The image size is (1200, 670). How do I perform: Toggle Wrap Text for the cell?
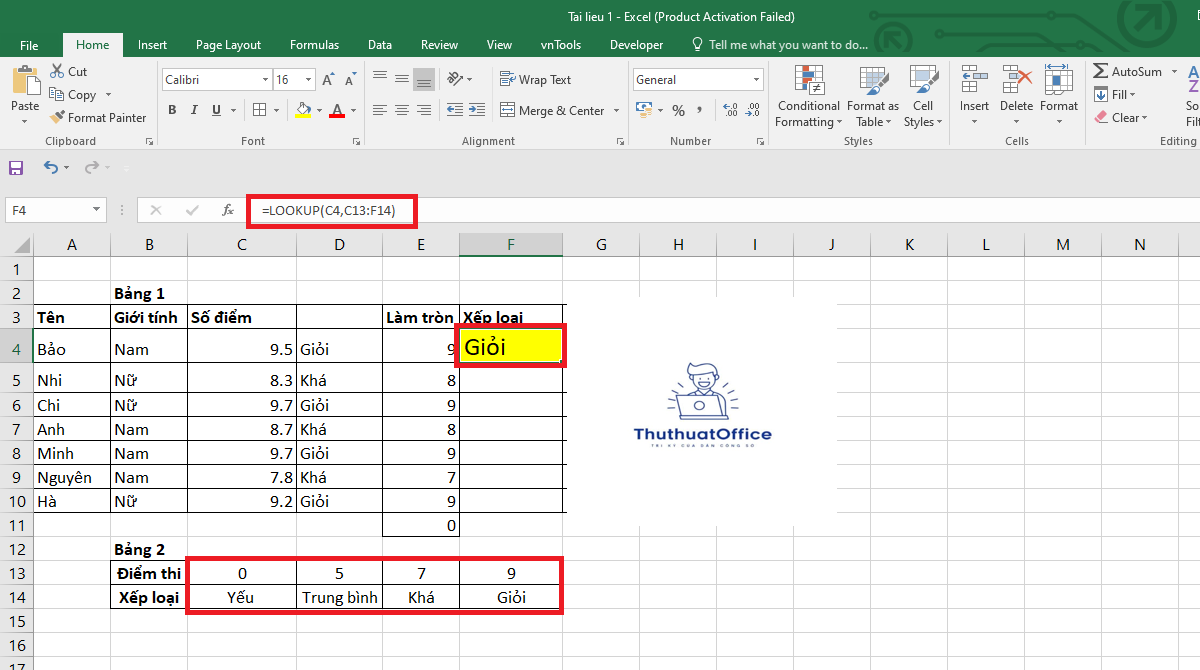pyautogui.click(x=536, y=80)
